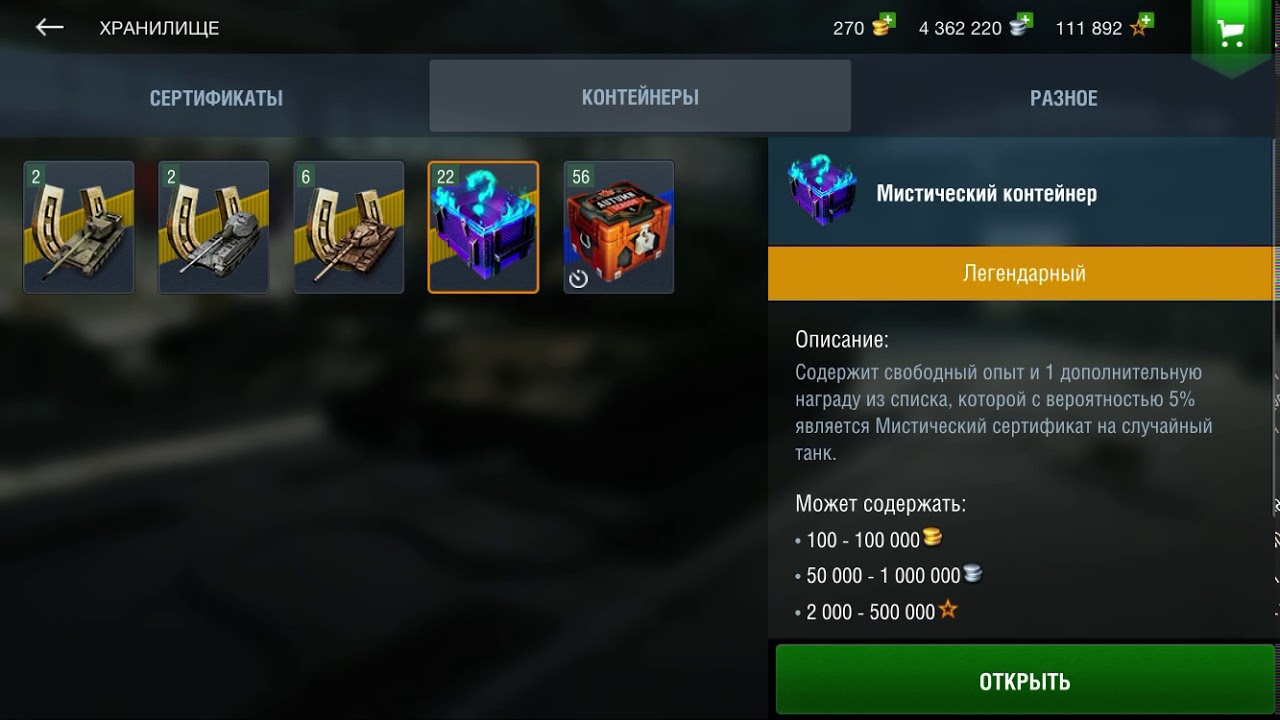Click the green ОТКРЫТЬ button
Viewport: 1280px width, 720px height.
[1025, 680]
